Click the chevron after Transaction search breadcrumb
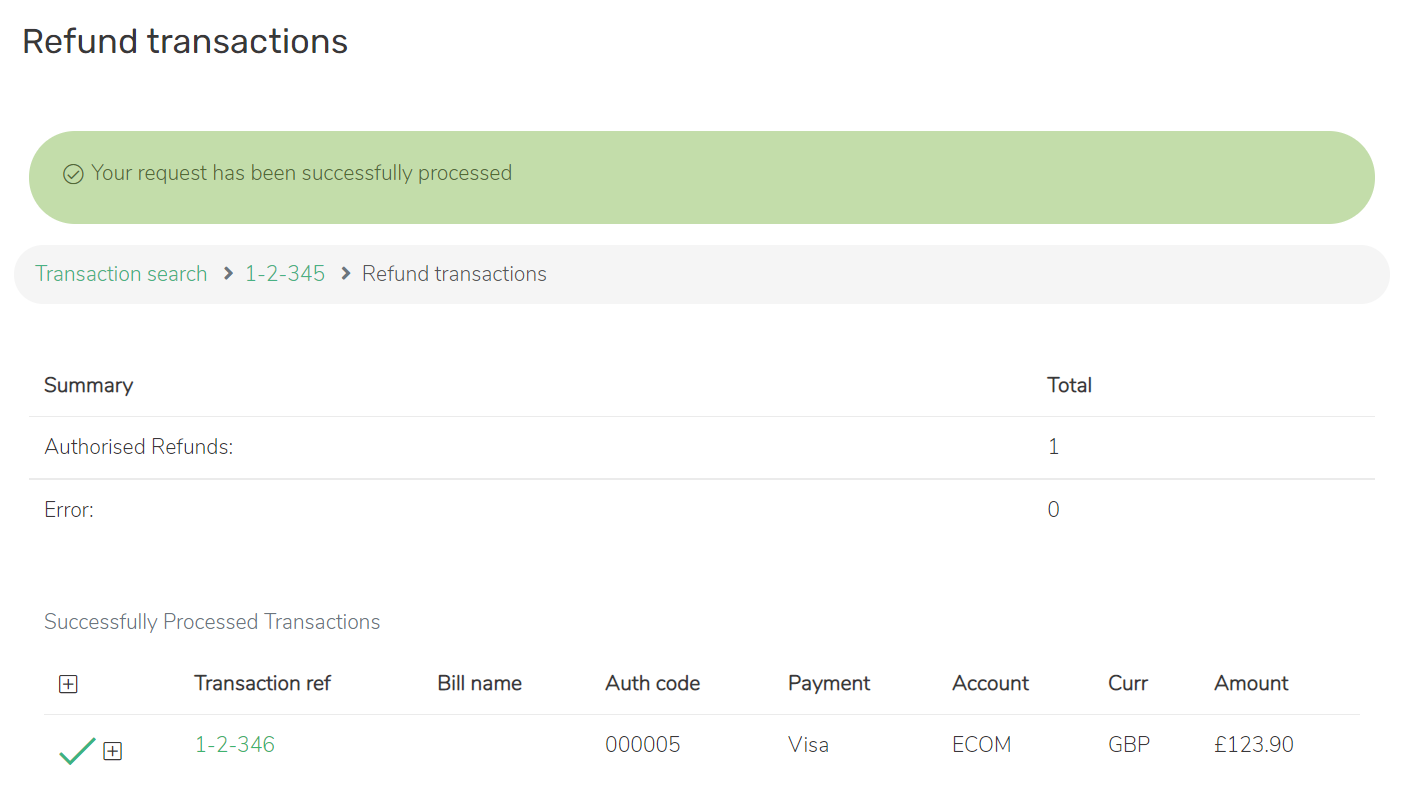 228,273
